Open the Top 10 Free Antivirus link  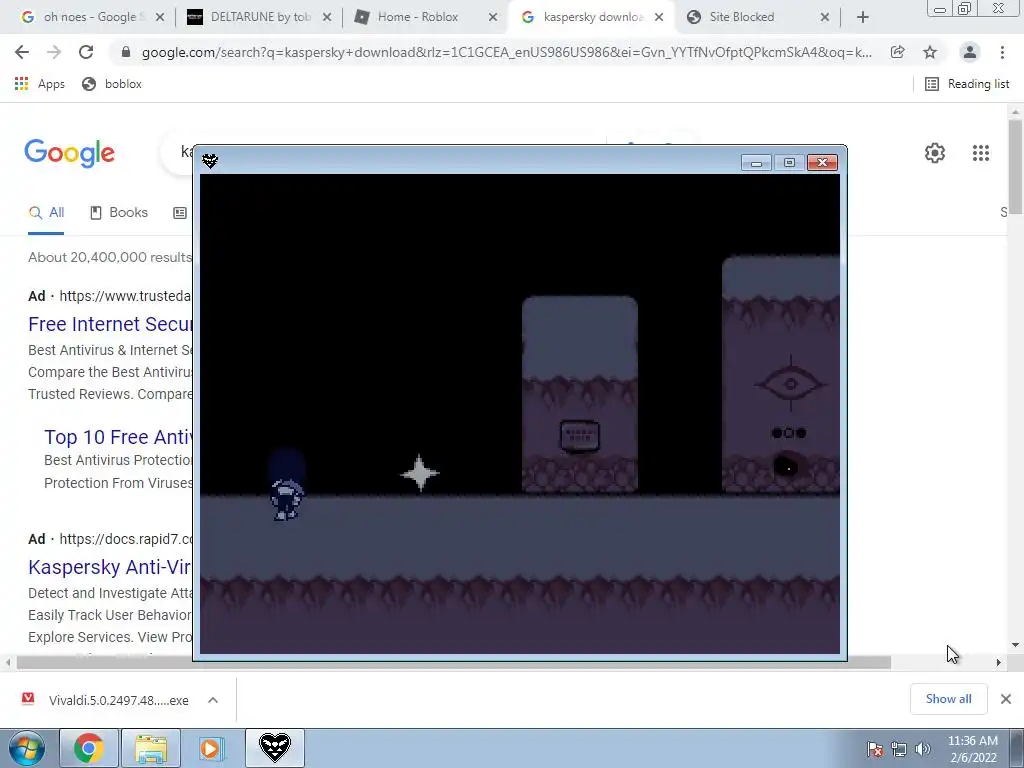pos(118,437)
